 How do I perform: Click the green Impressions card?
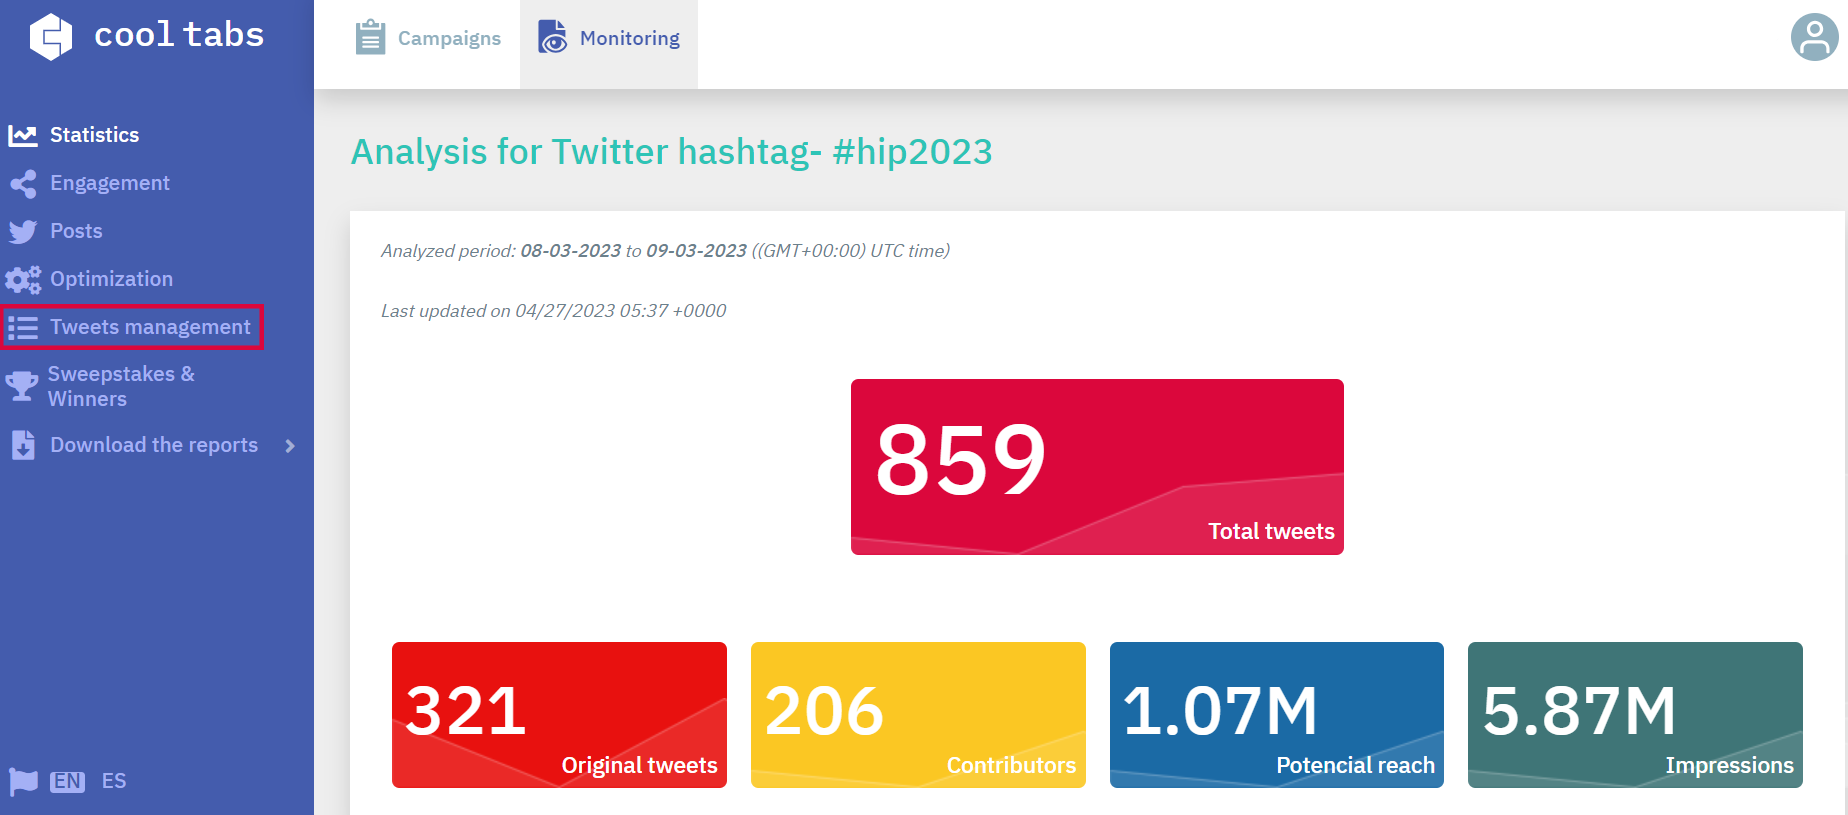[x=1635, y=714]
